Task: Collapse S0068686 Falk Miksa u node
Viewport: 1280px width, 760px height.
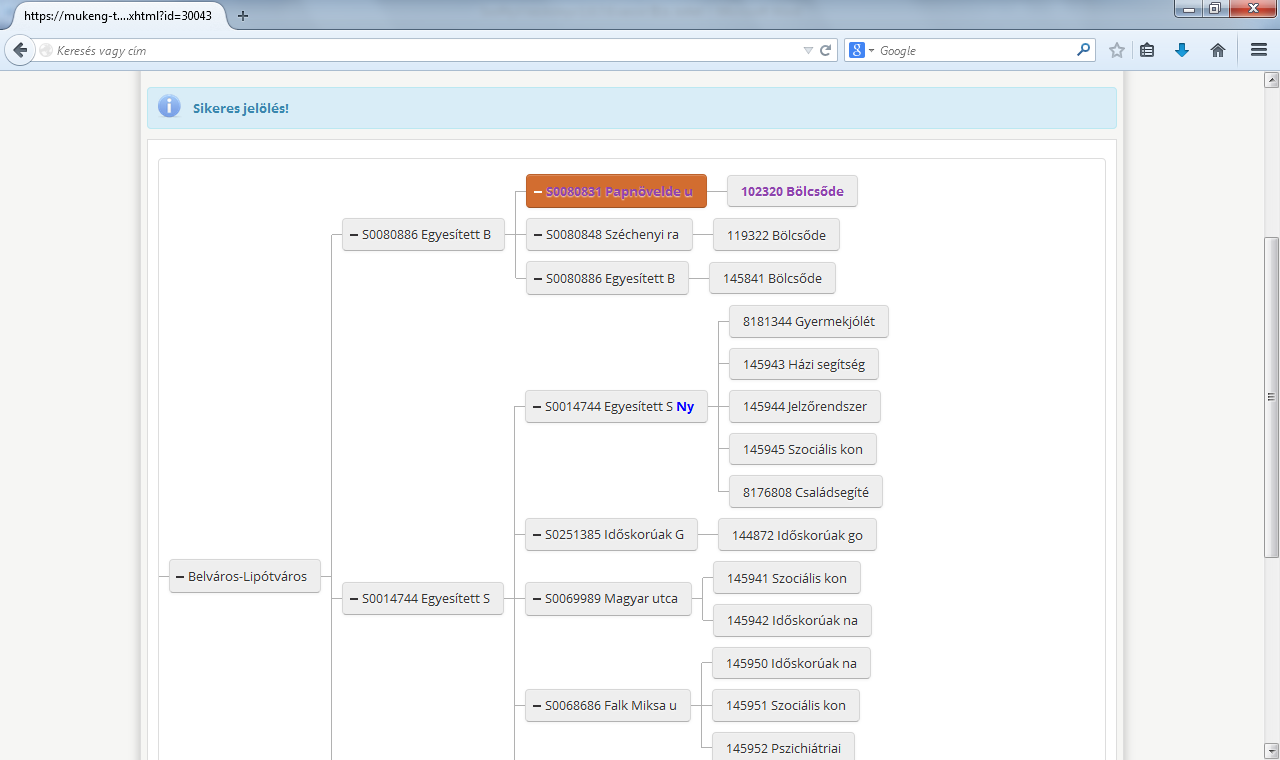Action: pos(537,706)
